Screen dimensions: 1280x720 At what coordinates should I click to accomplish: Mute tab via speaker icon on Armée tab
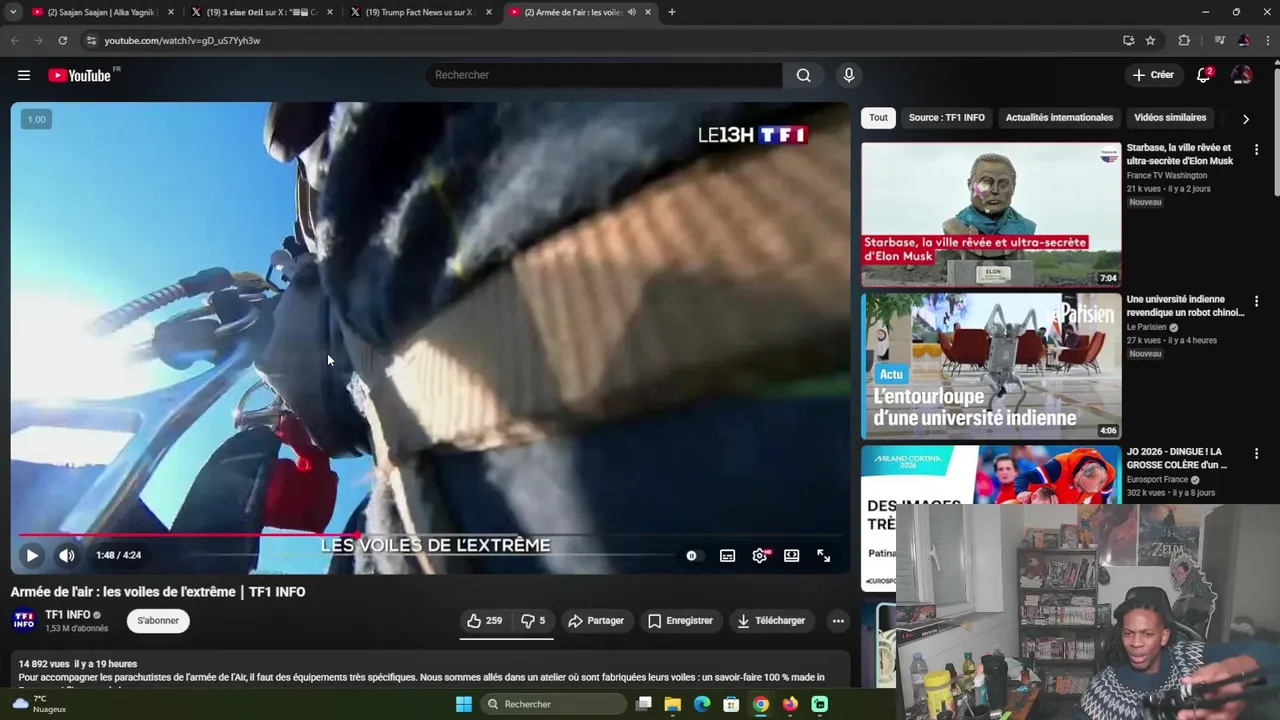click(x=631, y=12)
